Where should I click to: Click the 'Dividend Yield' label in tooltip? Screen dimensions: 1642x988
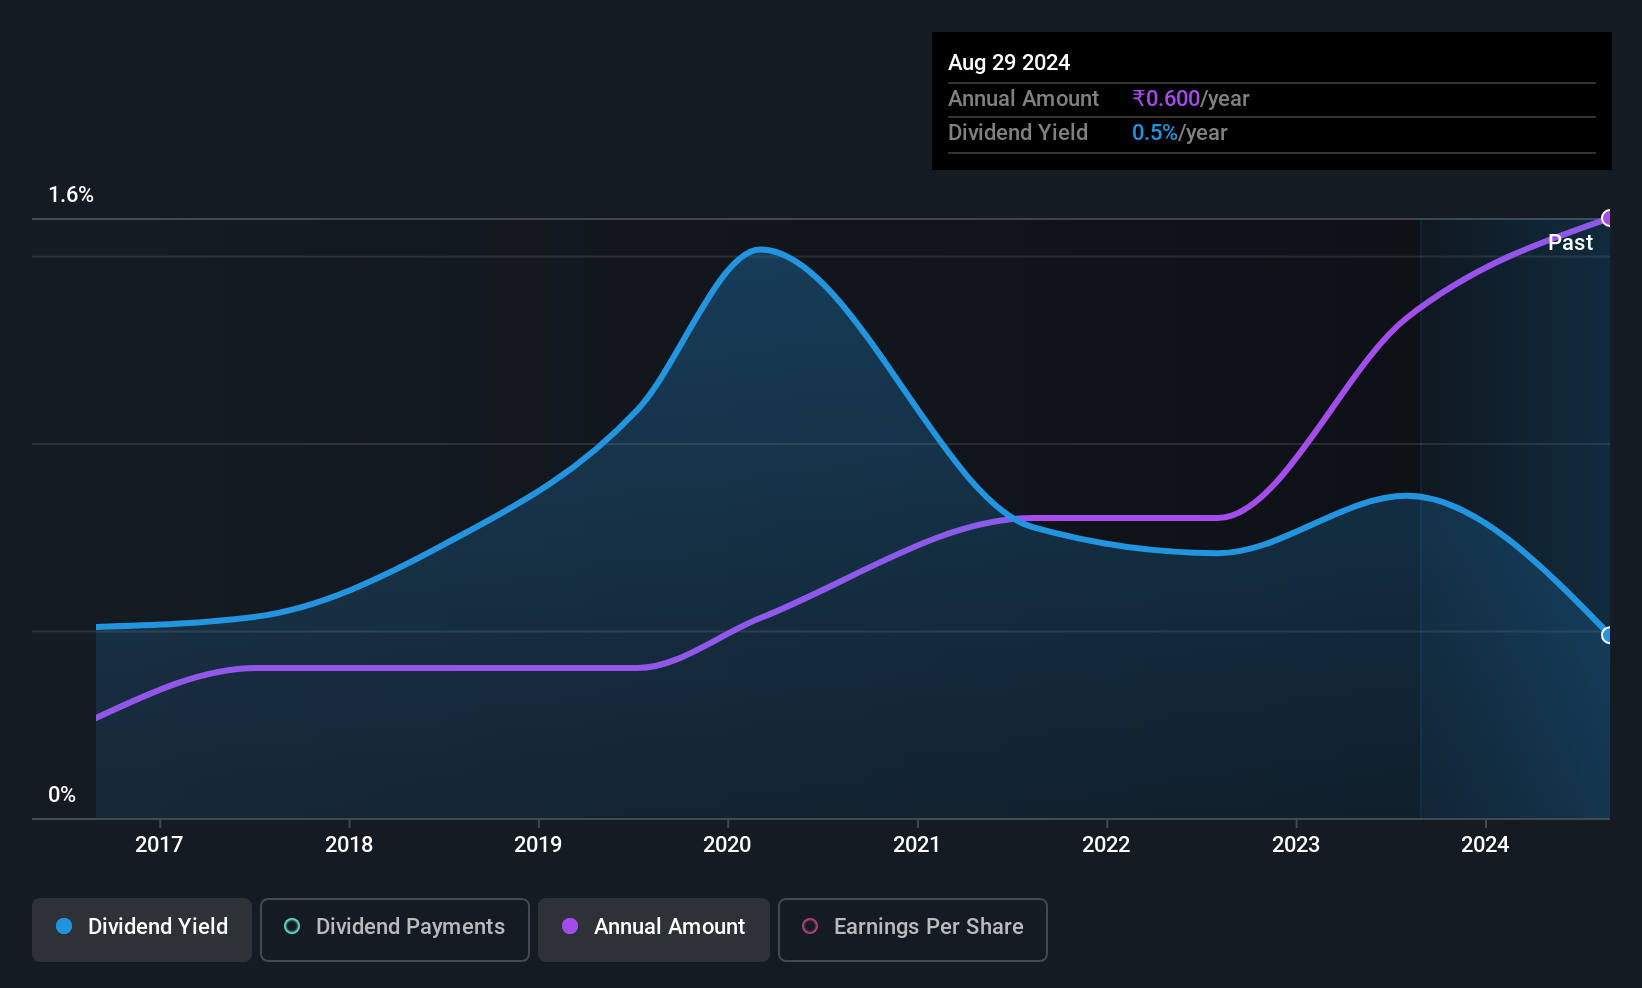1018,133
